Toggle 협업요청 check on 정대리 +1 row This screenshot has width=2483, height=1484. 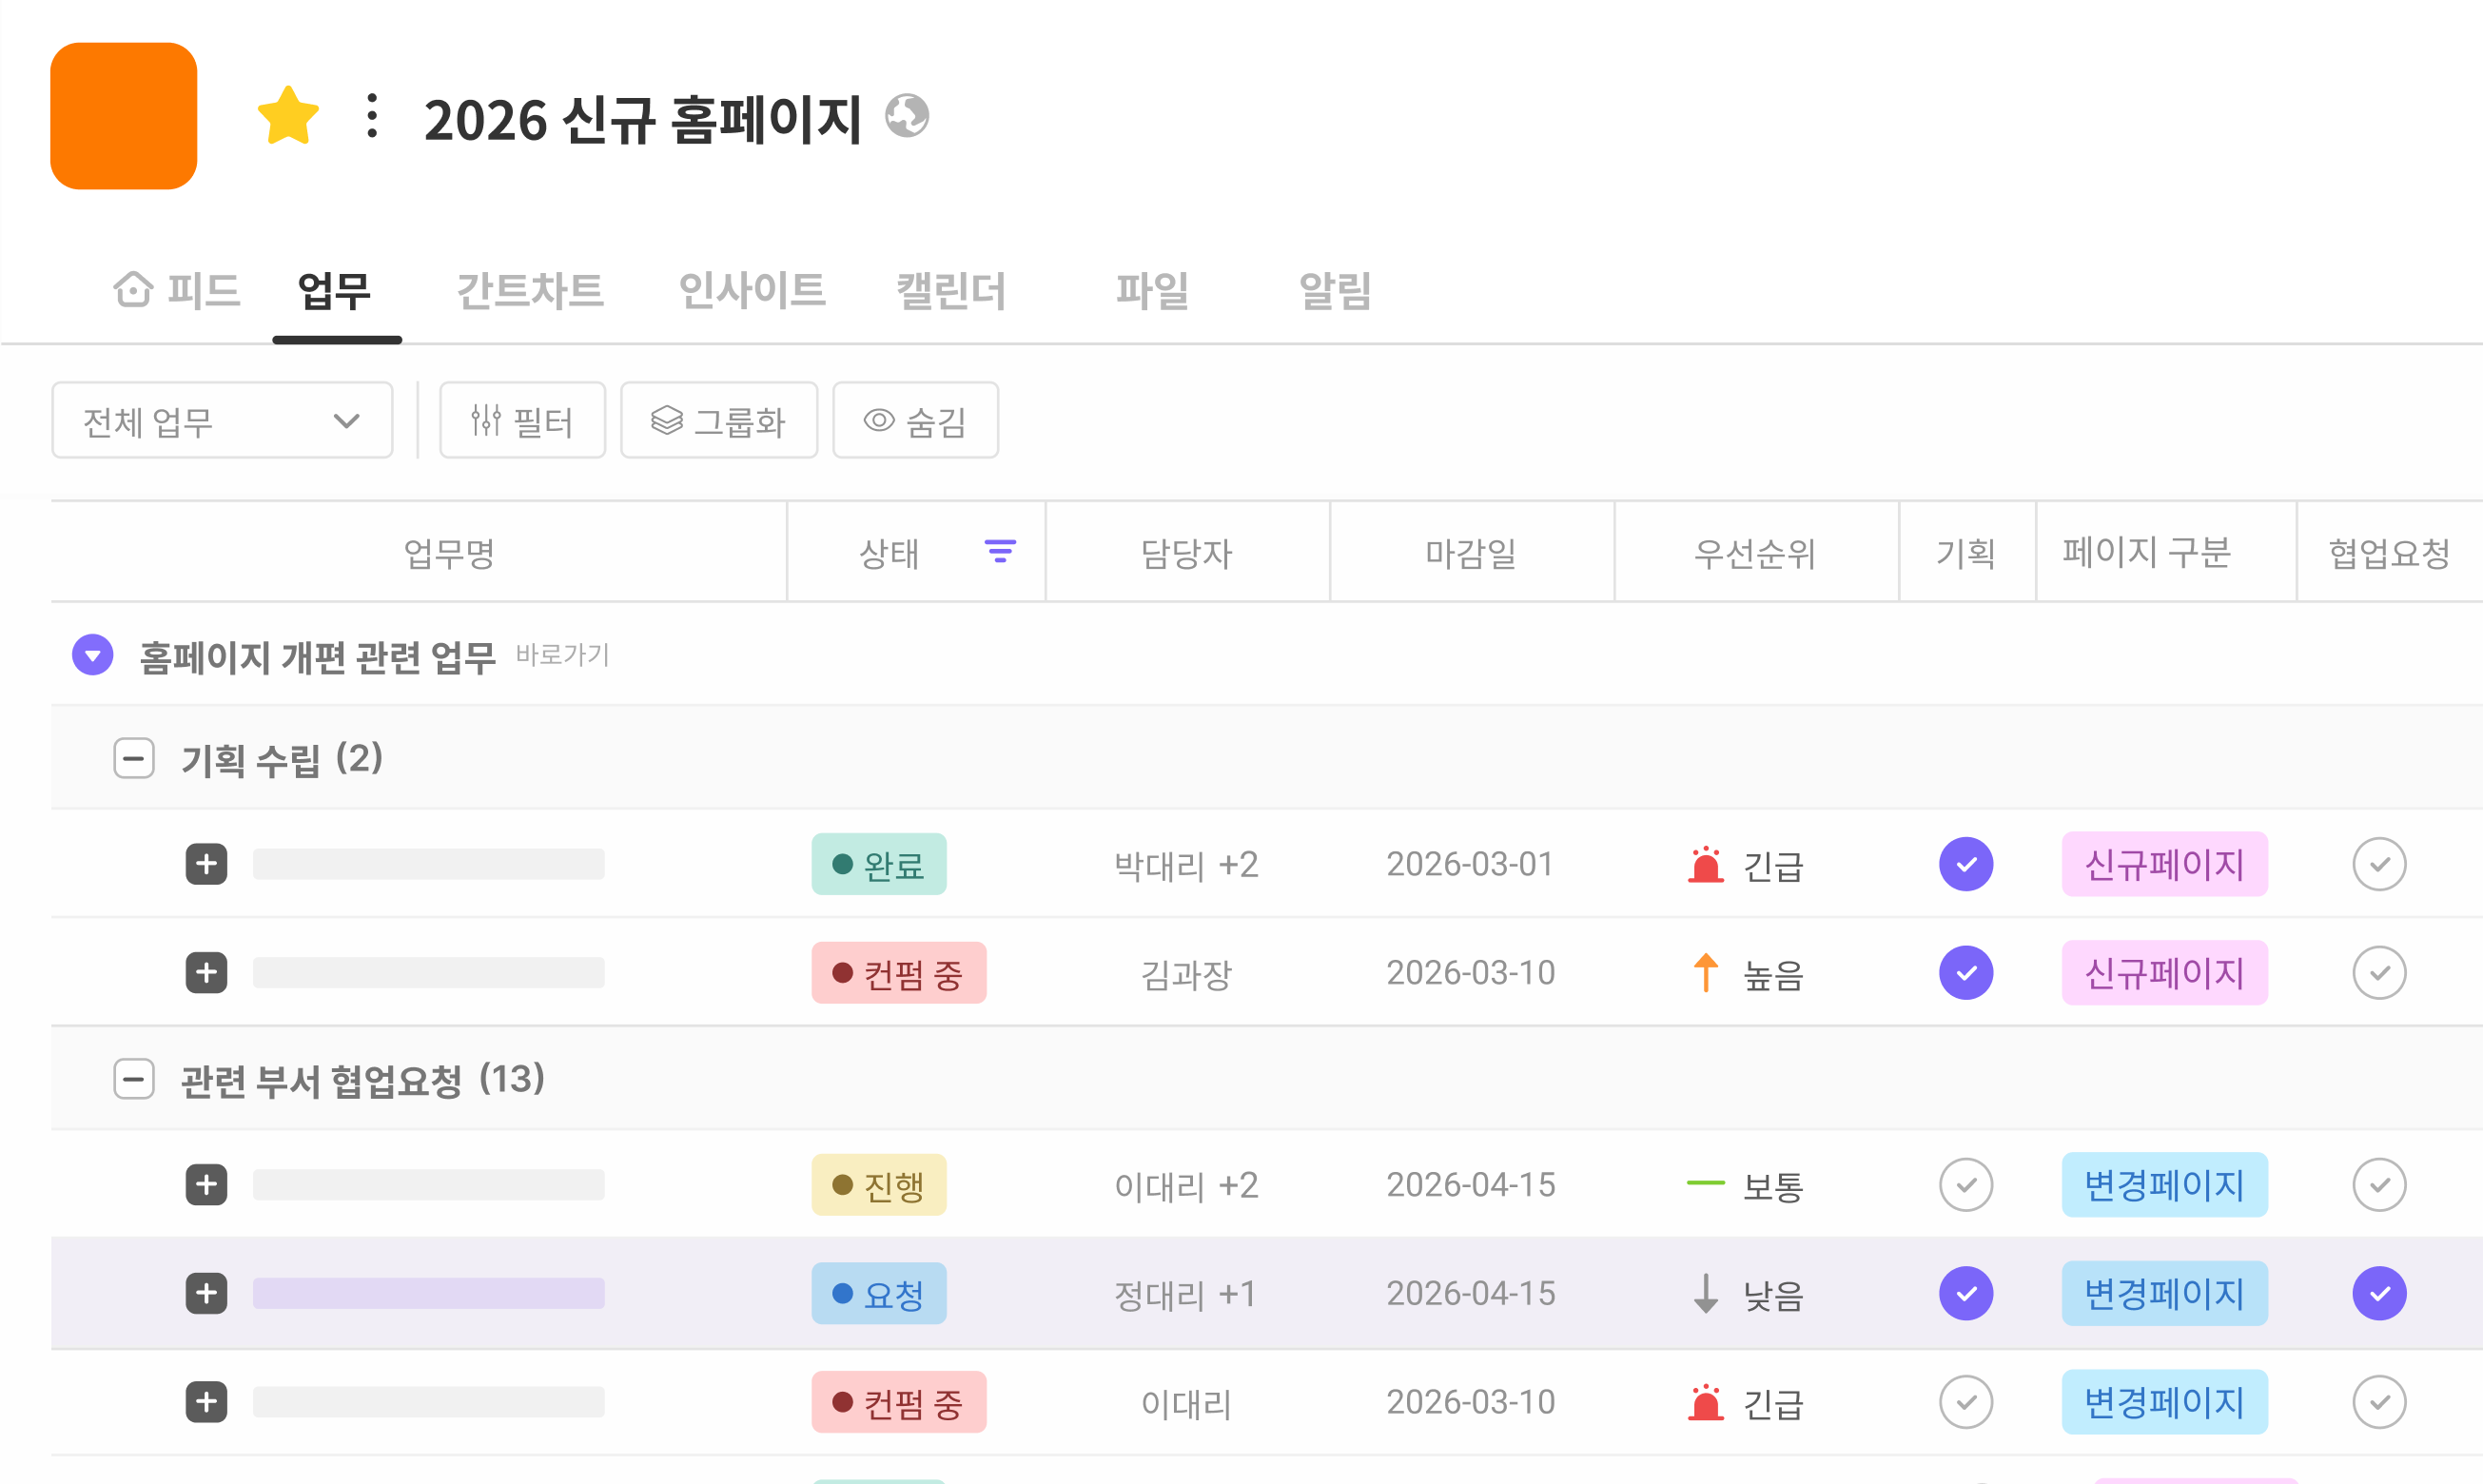pyautogui.click(x=2378, y=1293)
